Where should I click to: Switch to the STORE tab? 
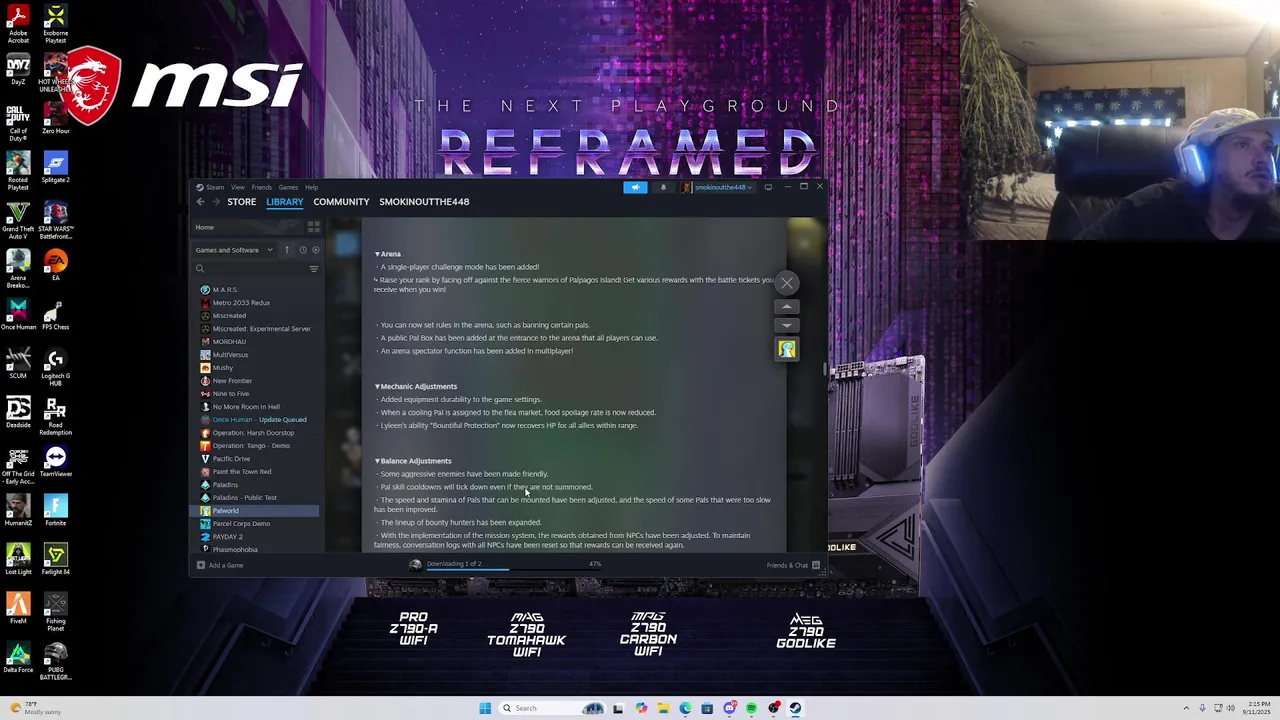pyautogui.click(x=241, y=202)
